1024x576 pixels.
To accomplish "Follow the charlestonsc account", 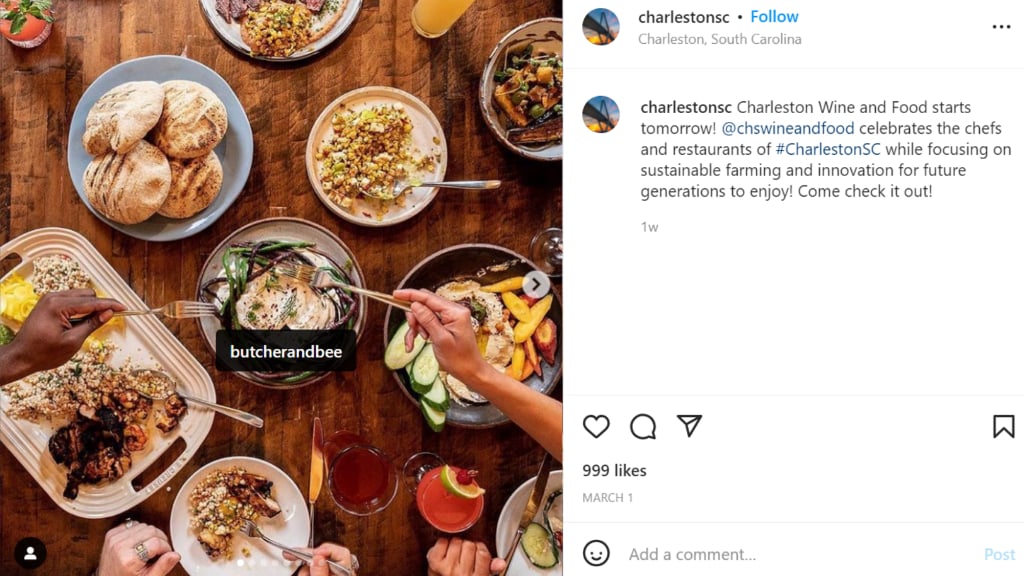I will [774, 16].
